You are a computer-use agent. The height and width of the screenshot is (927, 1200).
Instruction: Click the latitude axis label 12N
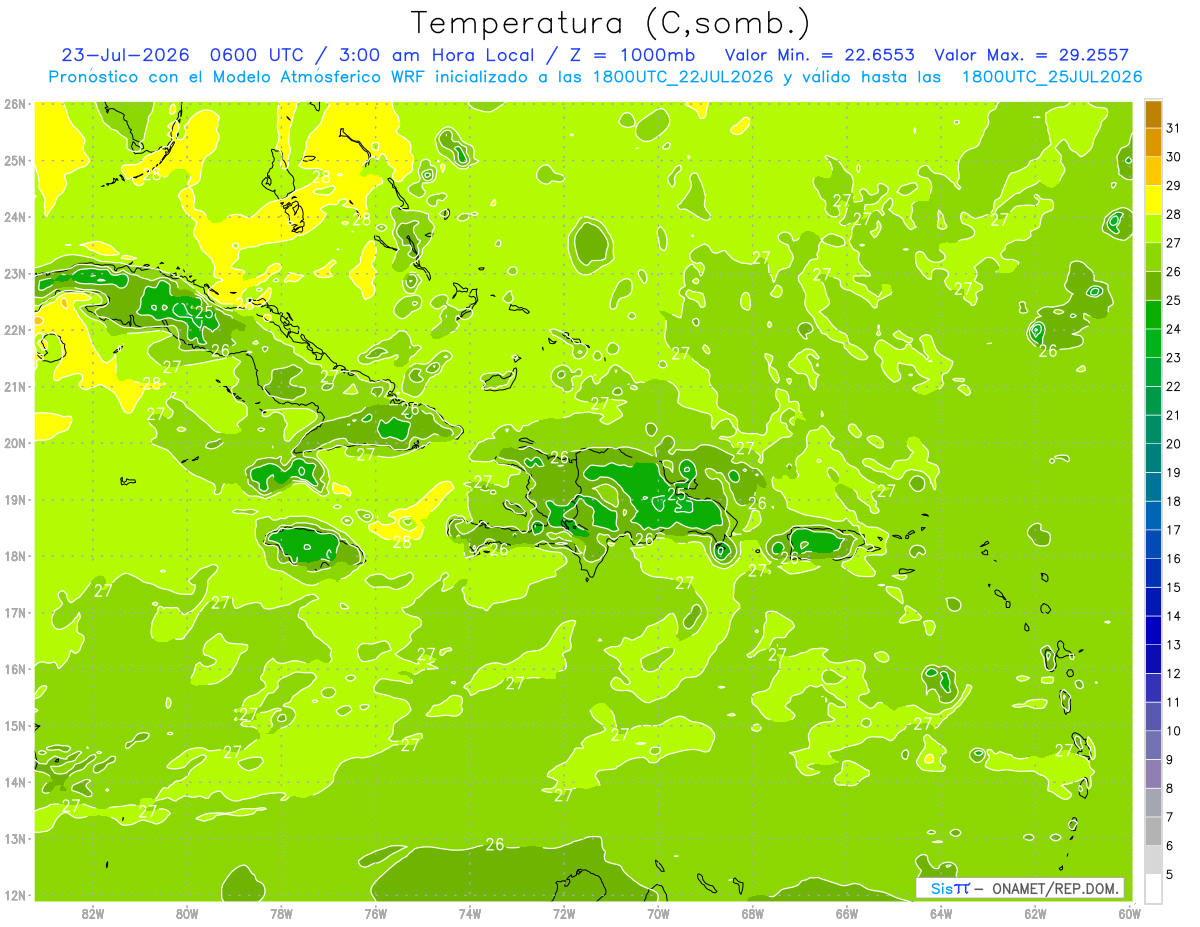[15, 895]
